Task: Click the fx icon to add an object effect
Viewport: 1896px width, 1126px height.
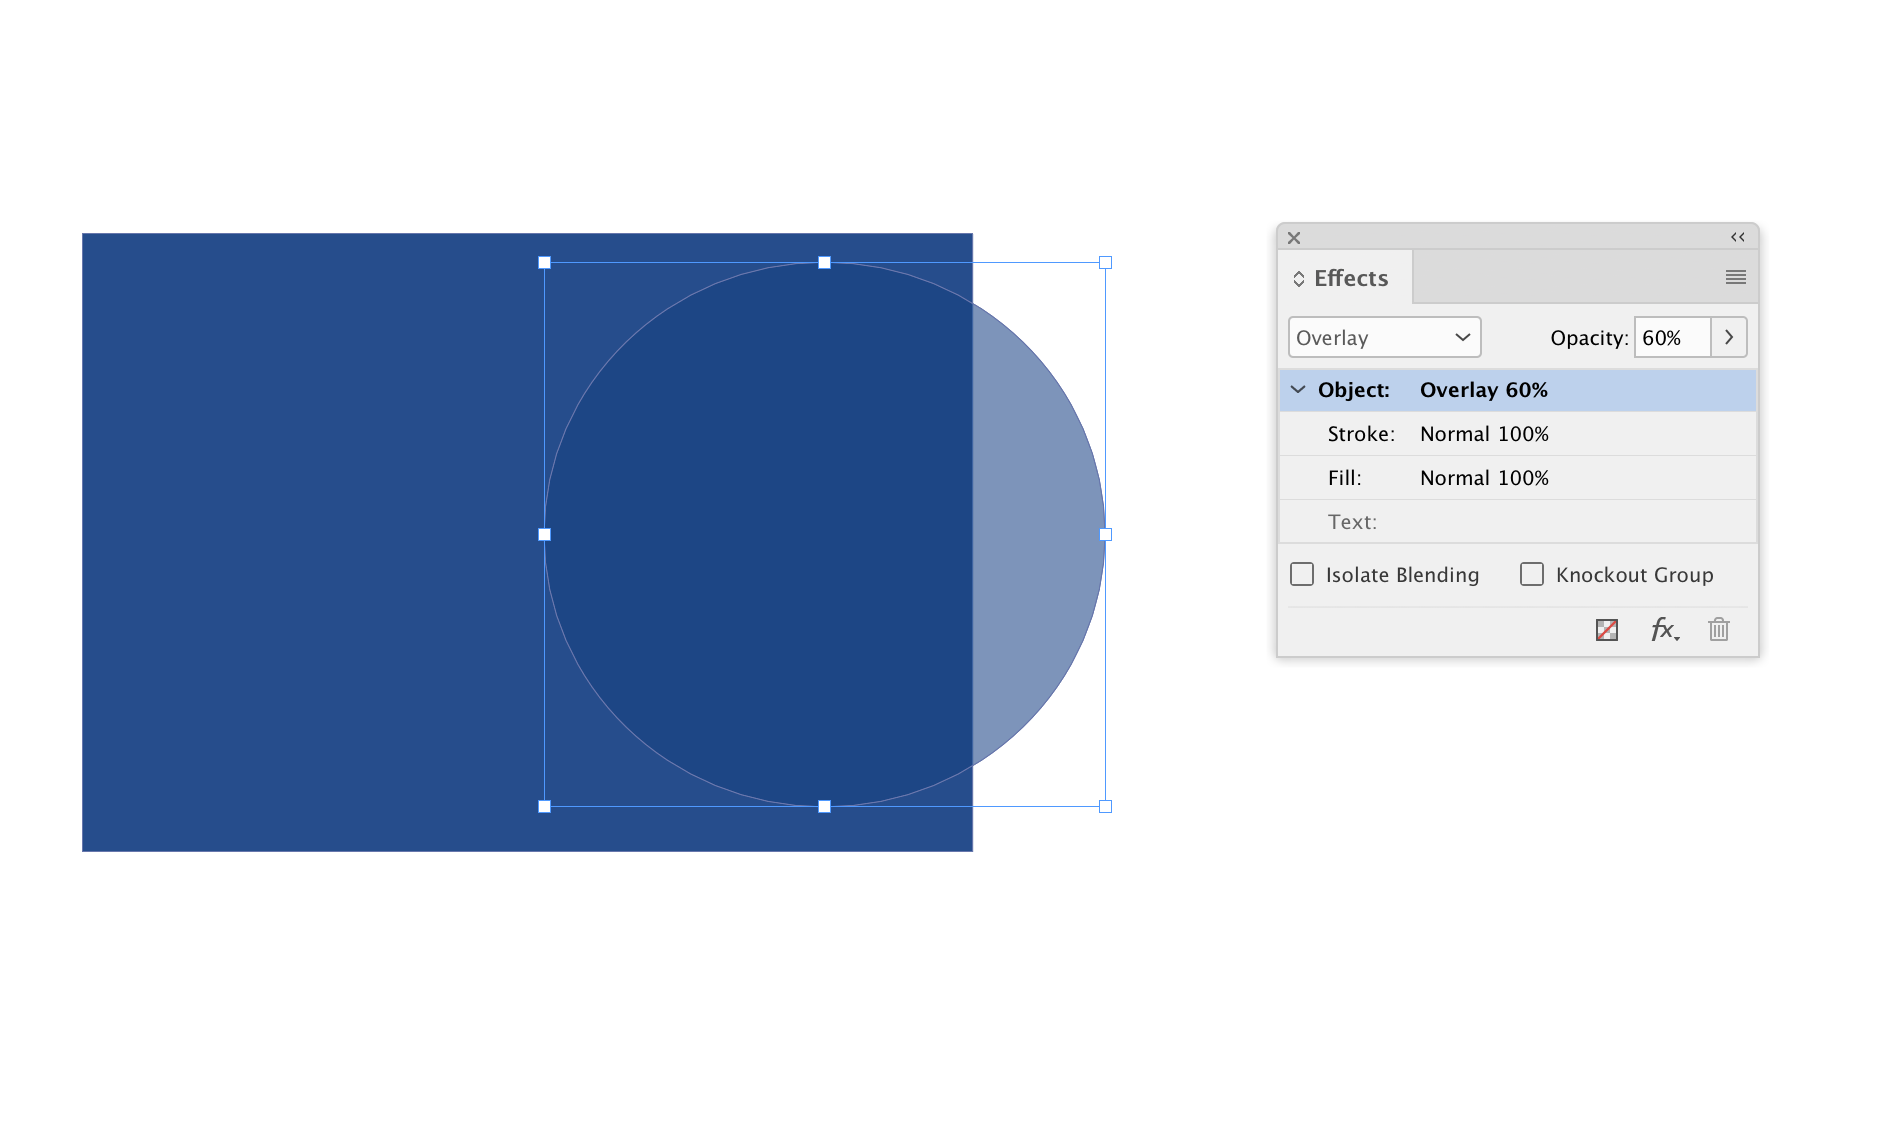Action: 1663,630
